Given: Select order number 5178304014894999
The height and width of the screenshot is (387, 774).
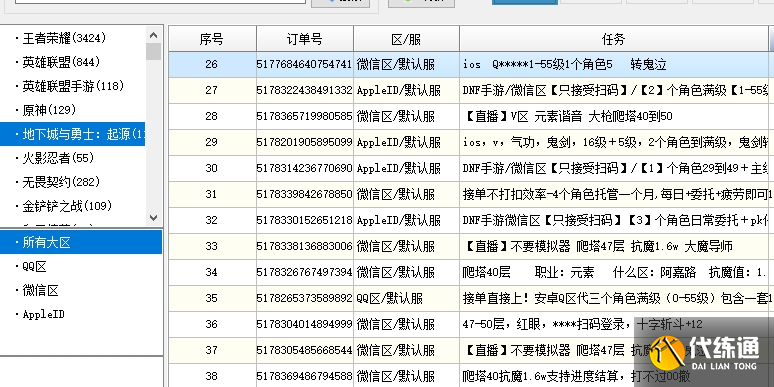Looking at the screenshot, I should coord(305,324).
